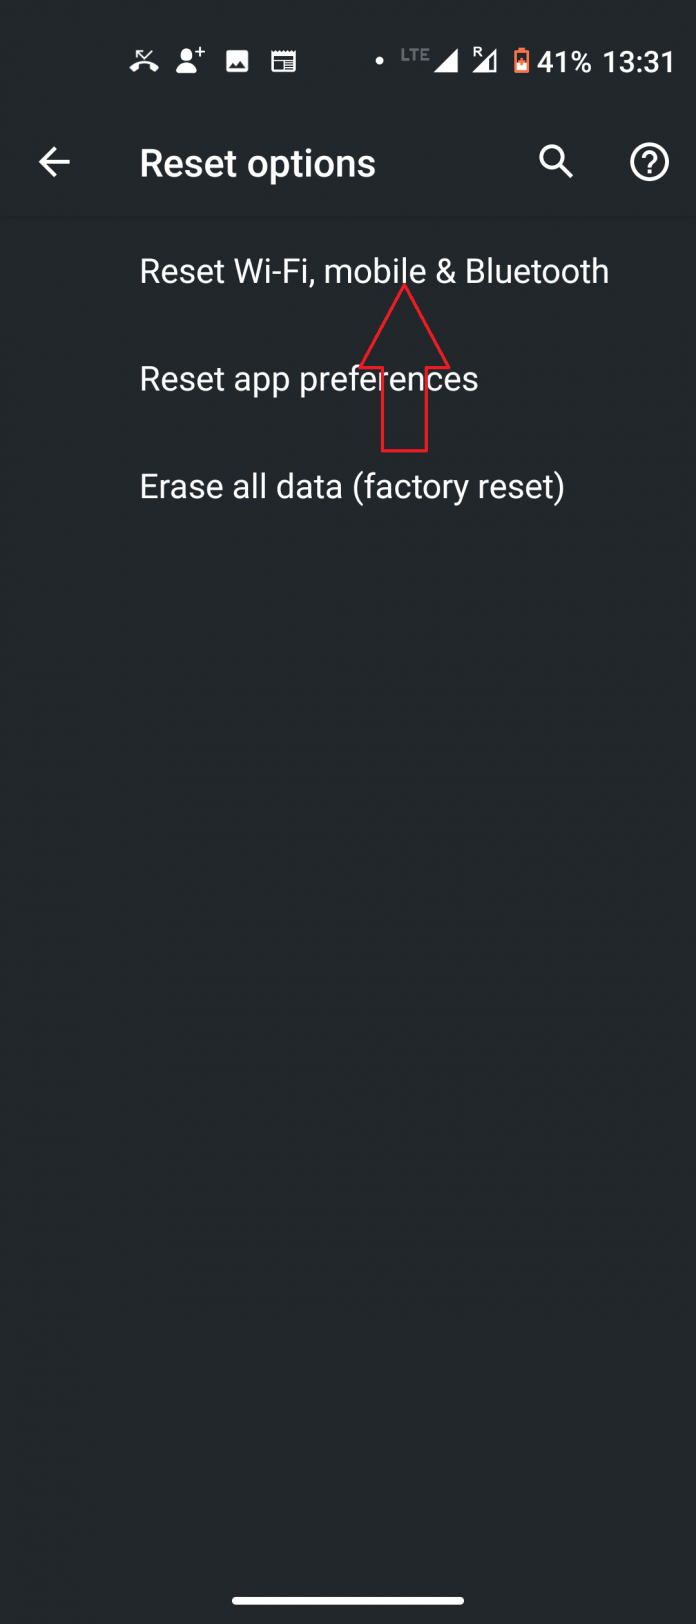Tap the roaming signal icon

[483, 60]
